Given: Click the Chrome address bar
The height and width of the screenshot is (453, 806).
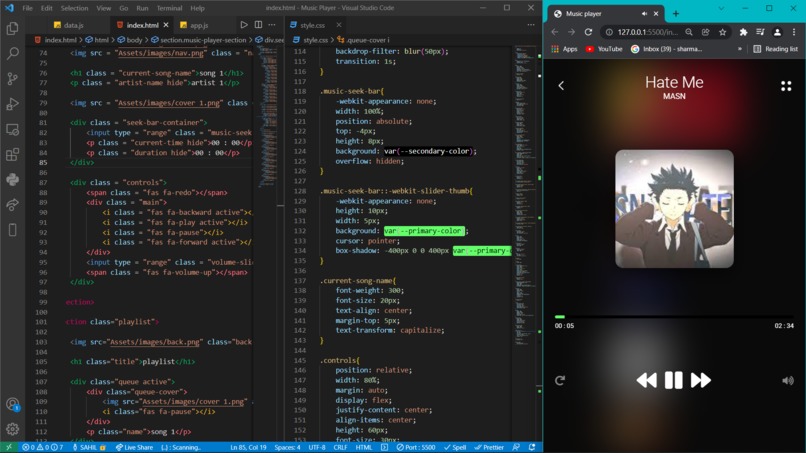Looking at the screenshot, I should pyautogui.click(x=648, y=32).
